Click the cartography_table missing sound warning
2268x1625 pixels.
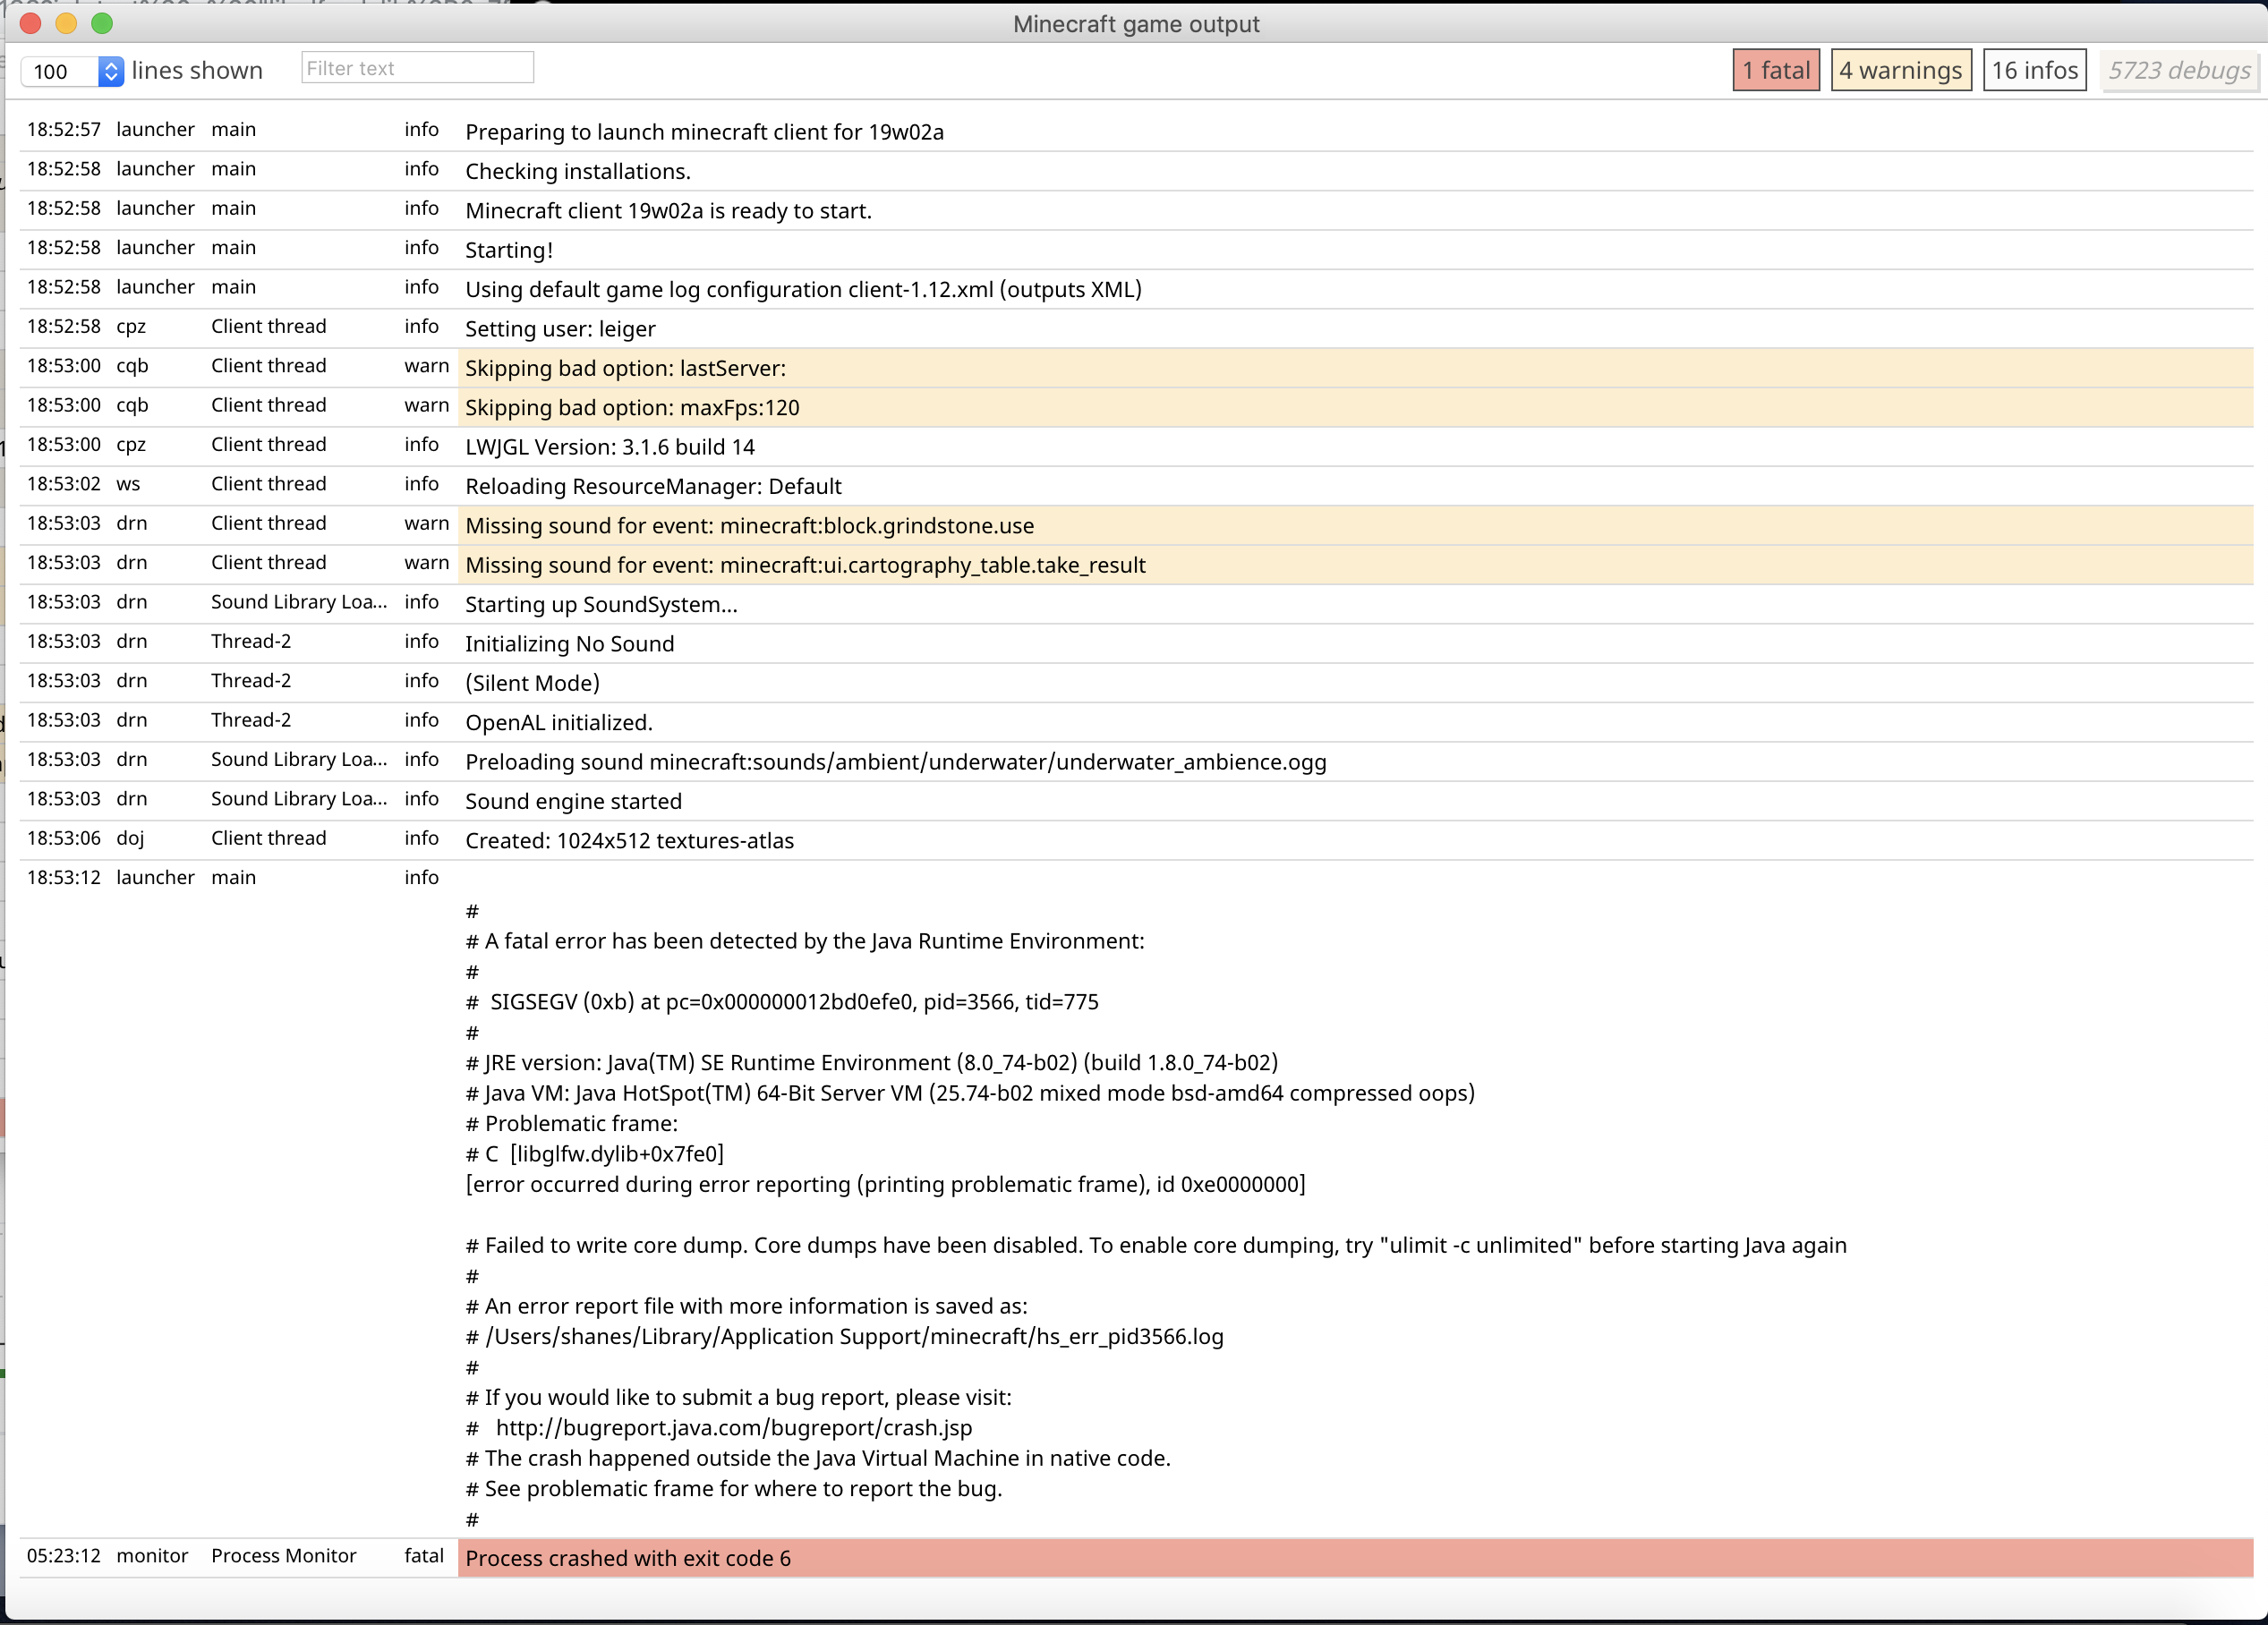tap(805, 565)
